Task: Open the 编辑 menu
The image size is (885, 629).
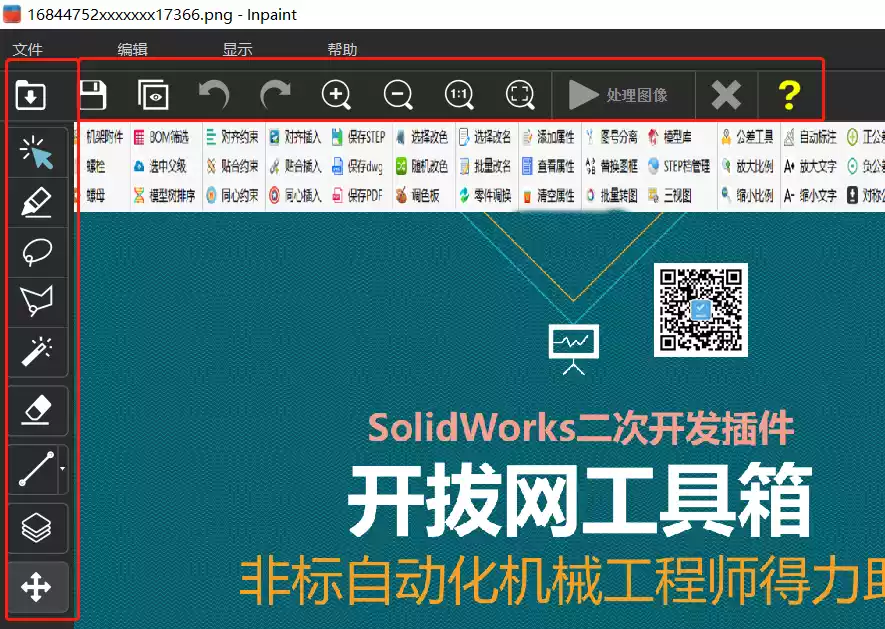Action: [x=133, y=50]
